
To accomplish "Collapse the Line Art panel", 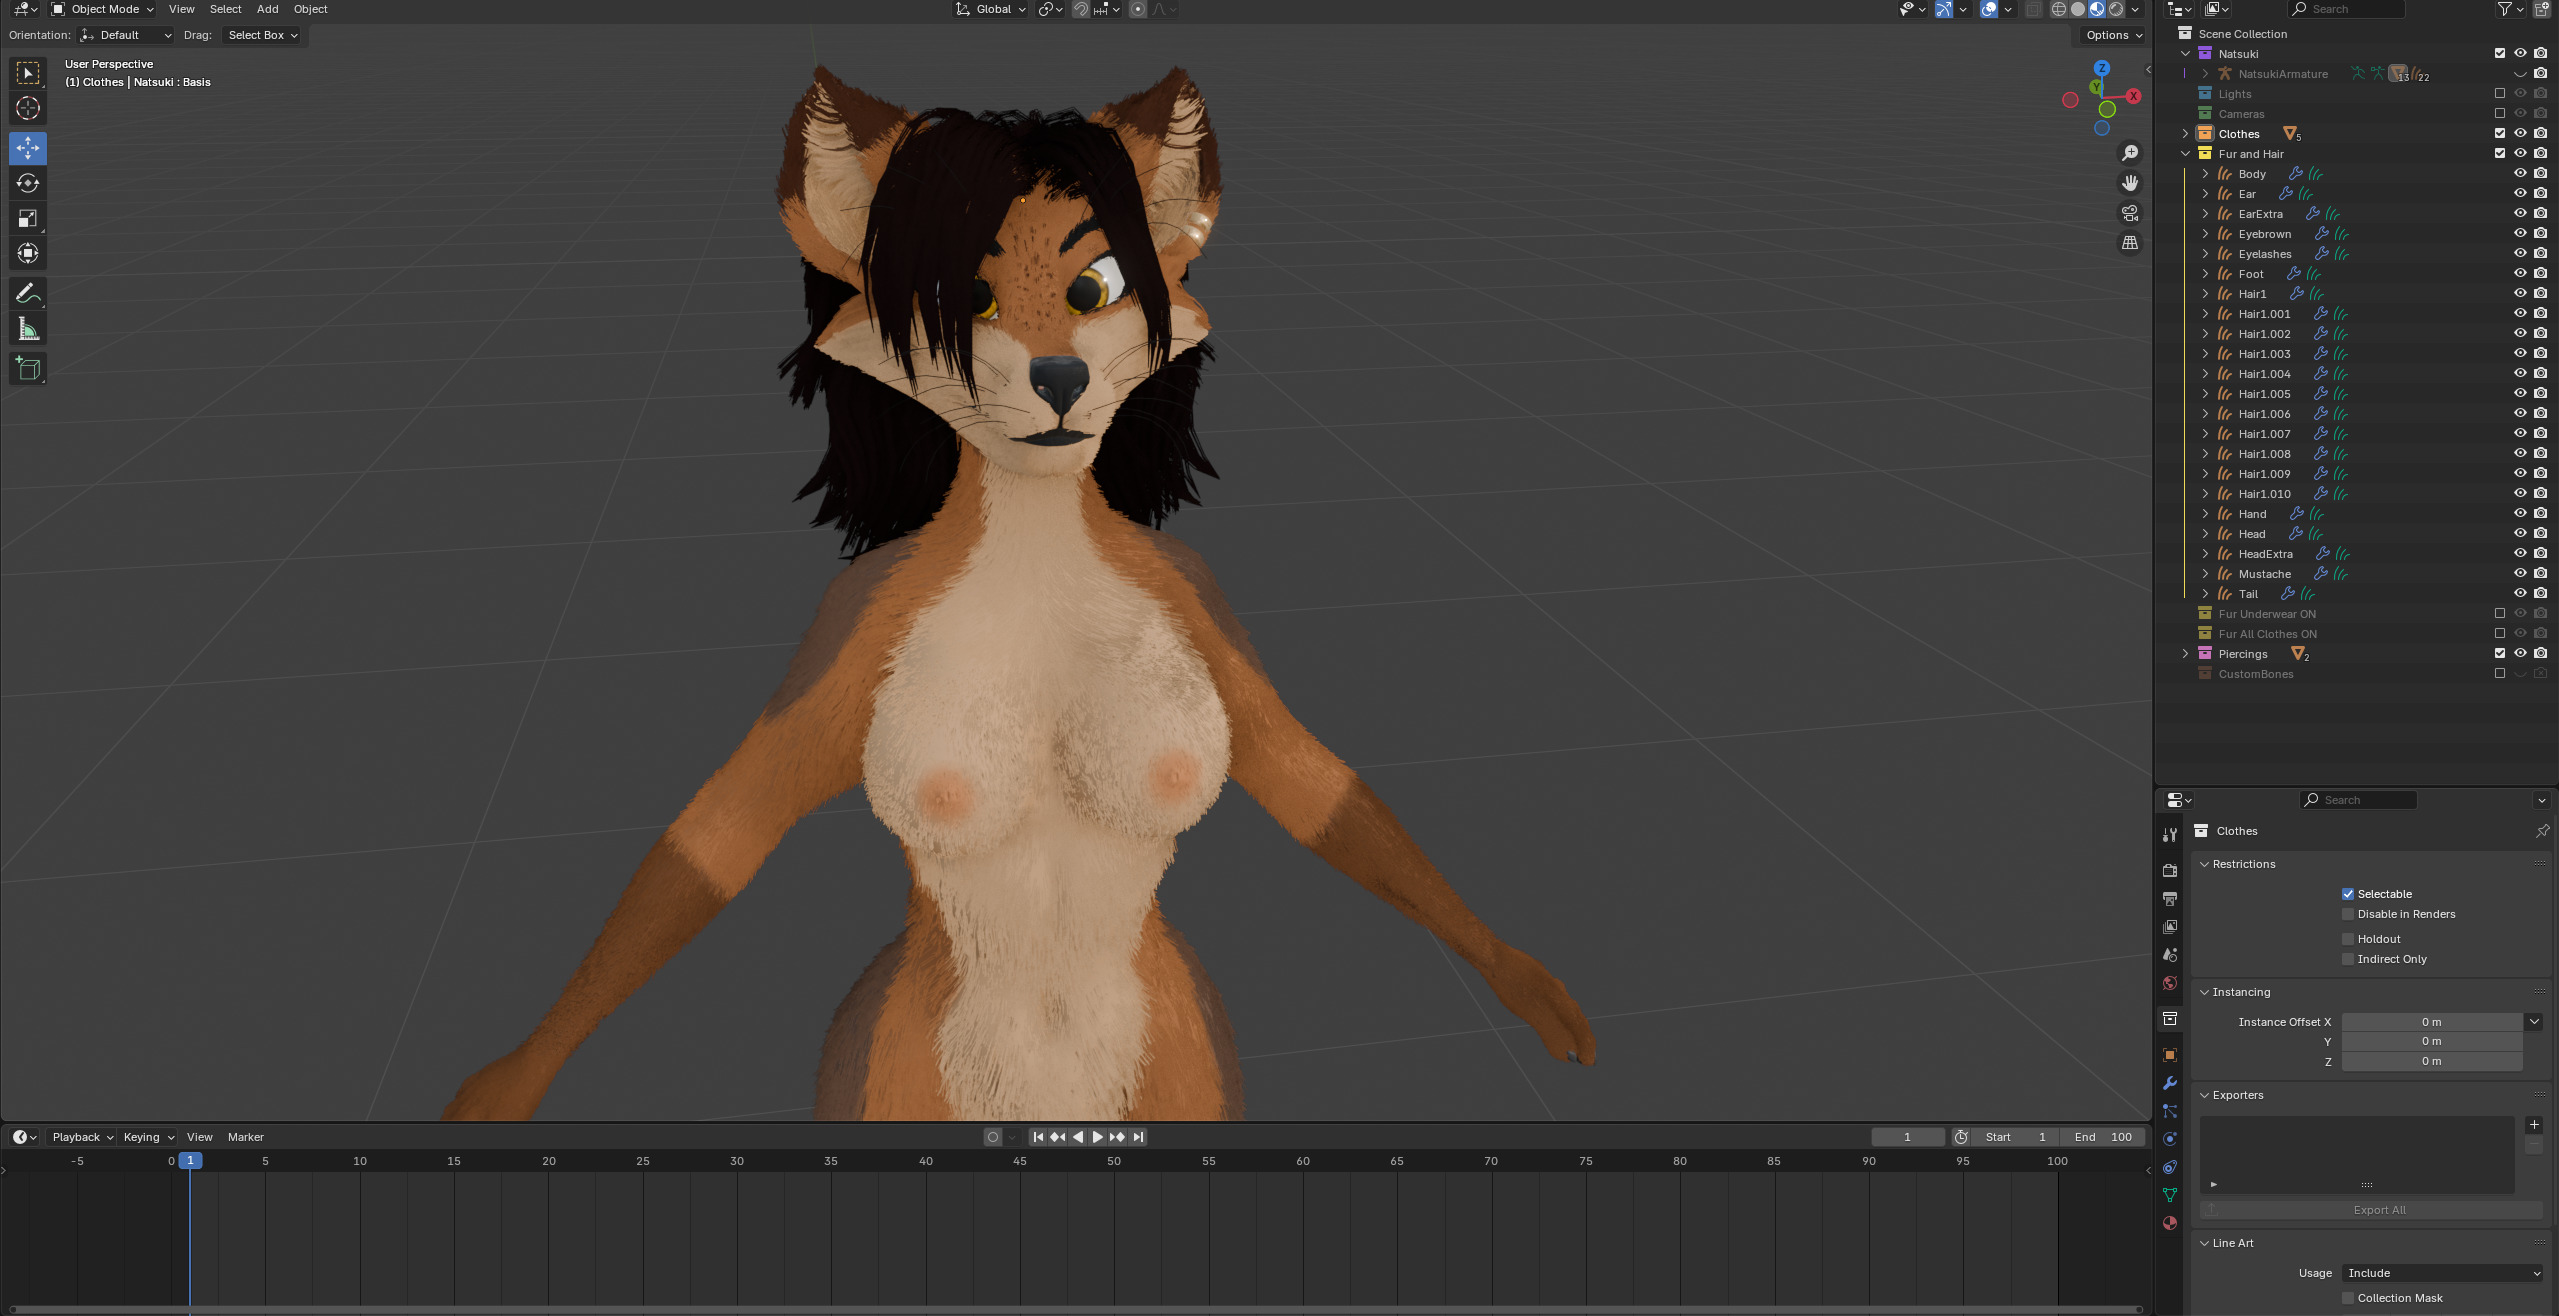I will pyautogui.click(x=2204, y=1243).
